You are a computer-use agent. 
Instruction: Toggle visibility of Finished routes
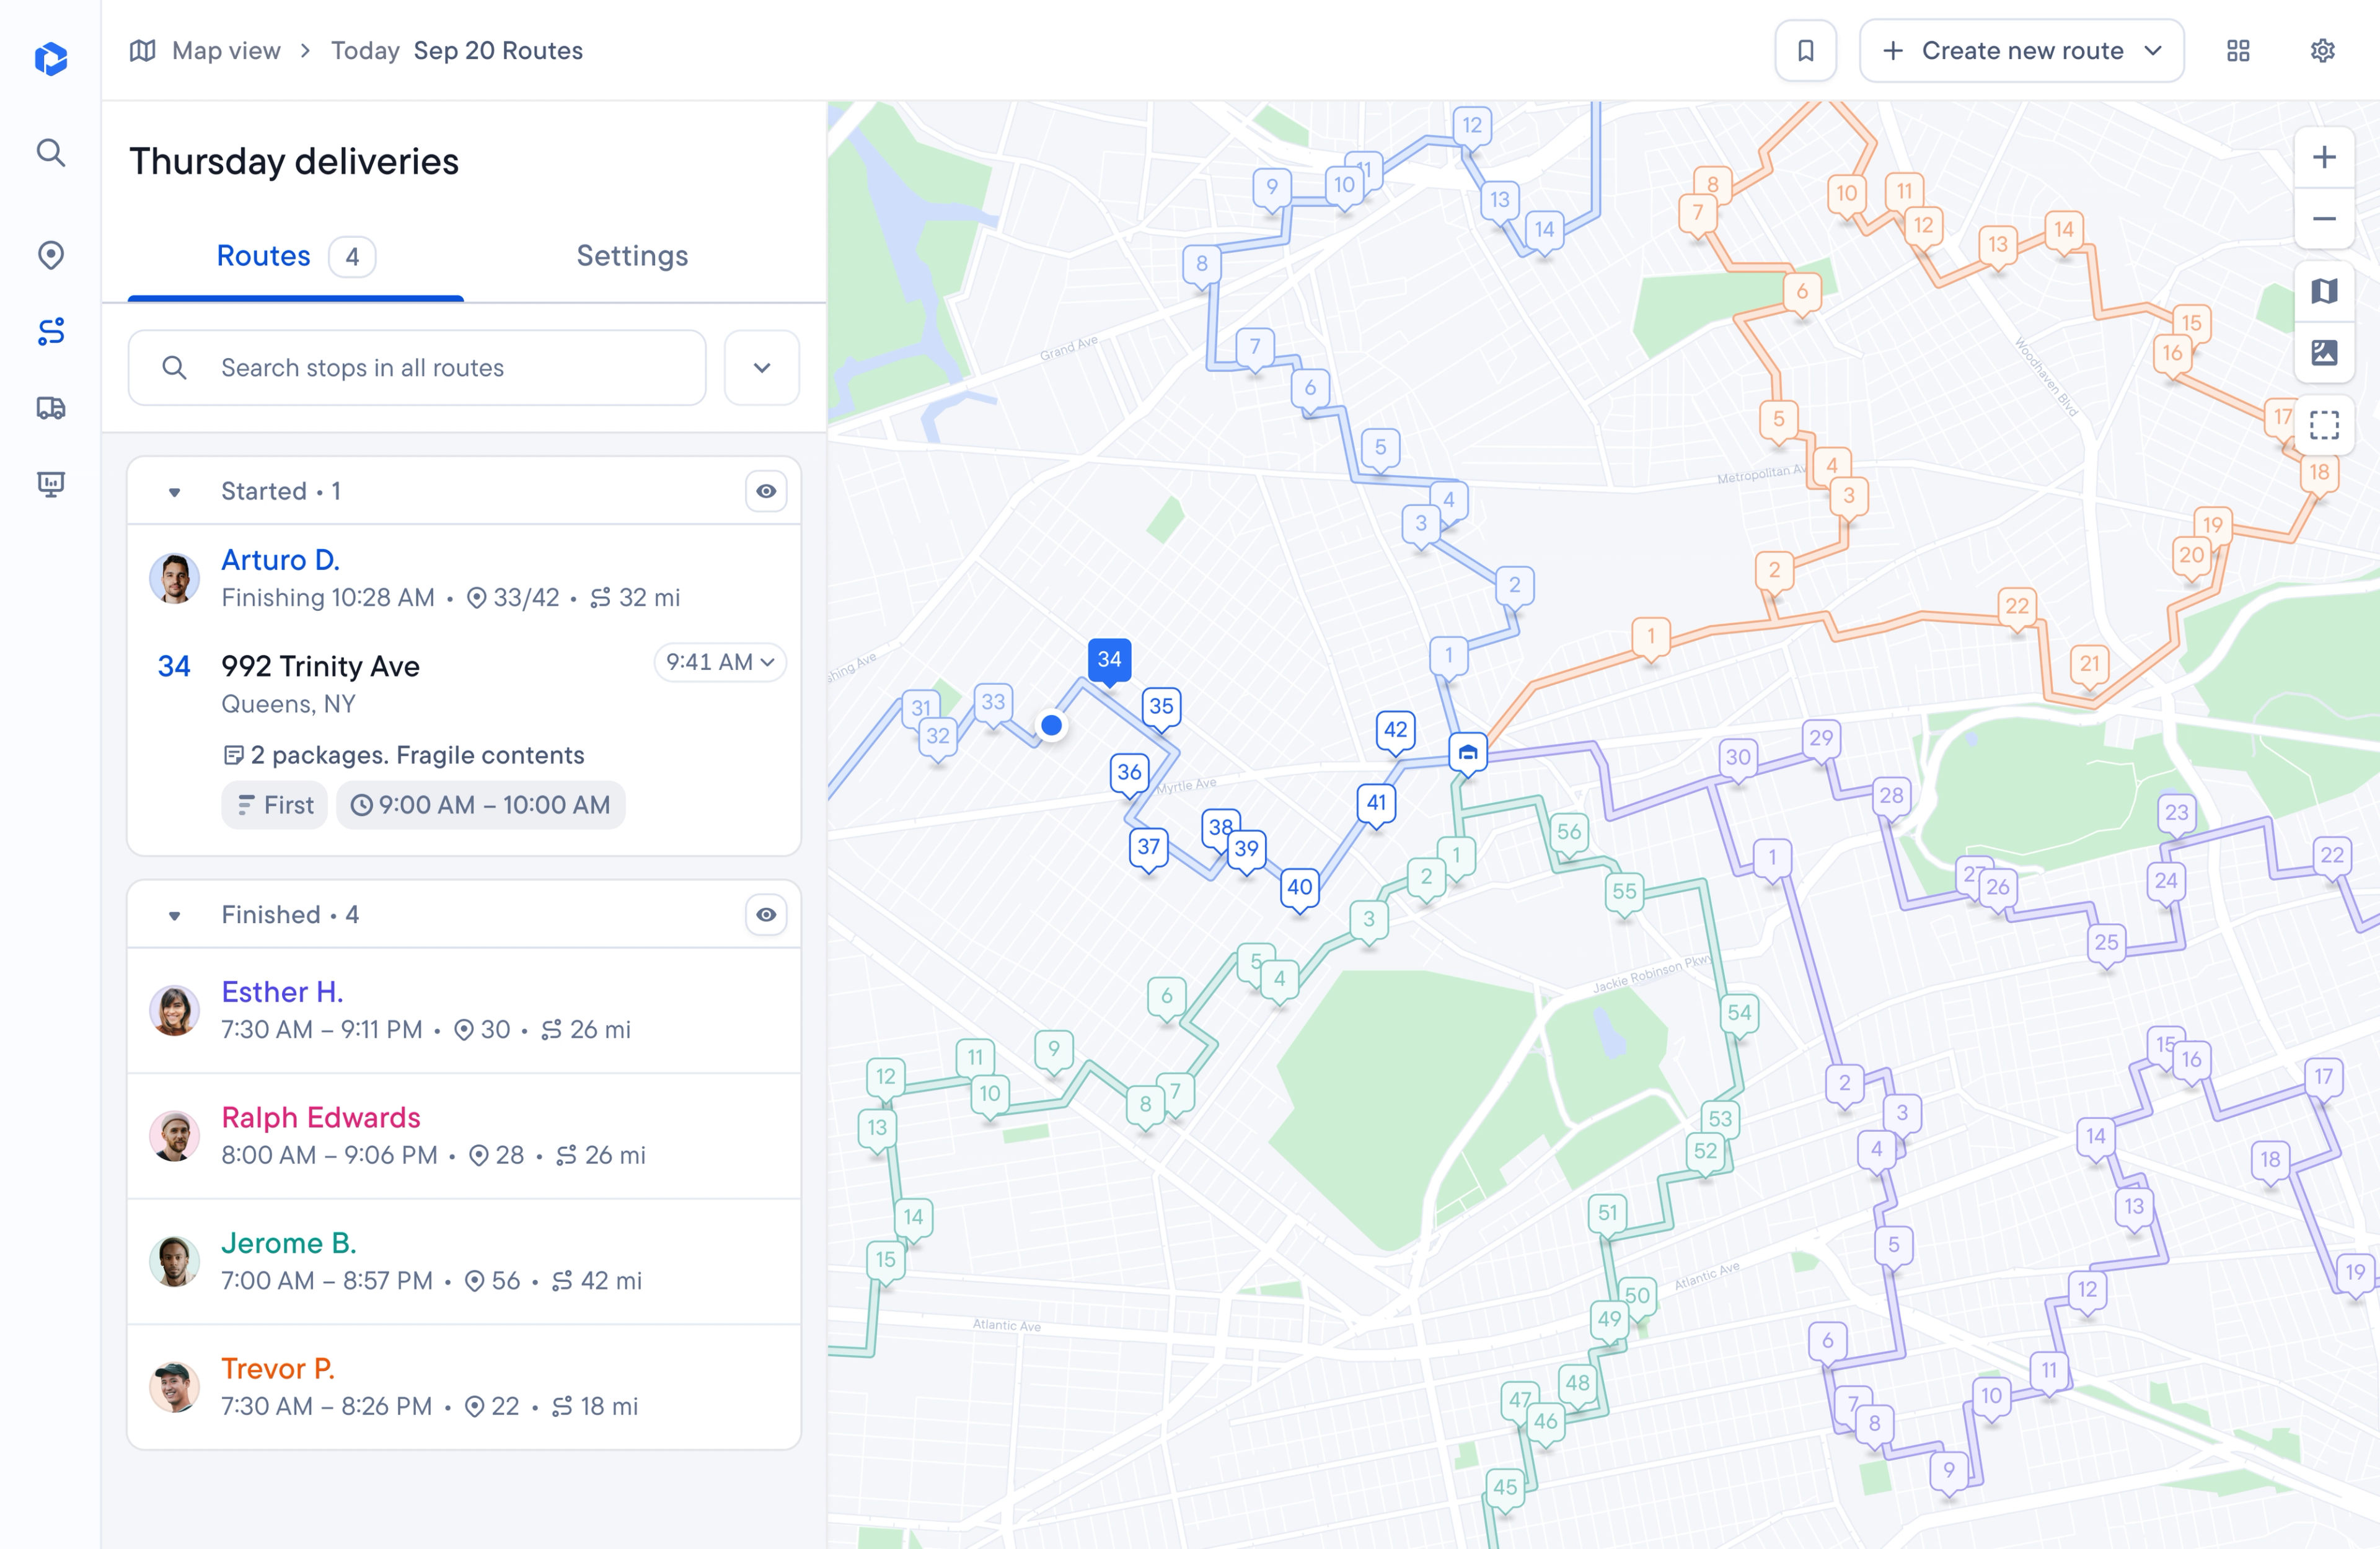click(766, 915)
